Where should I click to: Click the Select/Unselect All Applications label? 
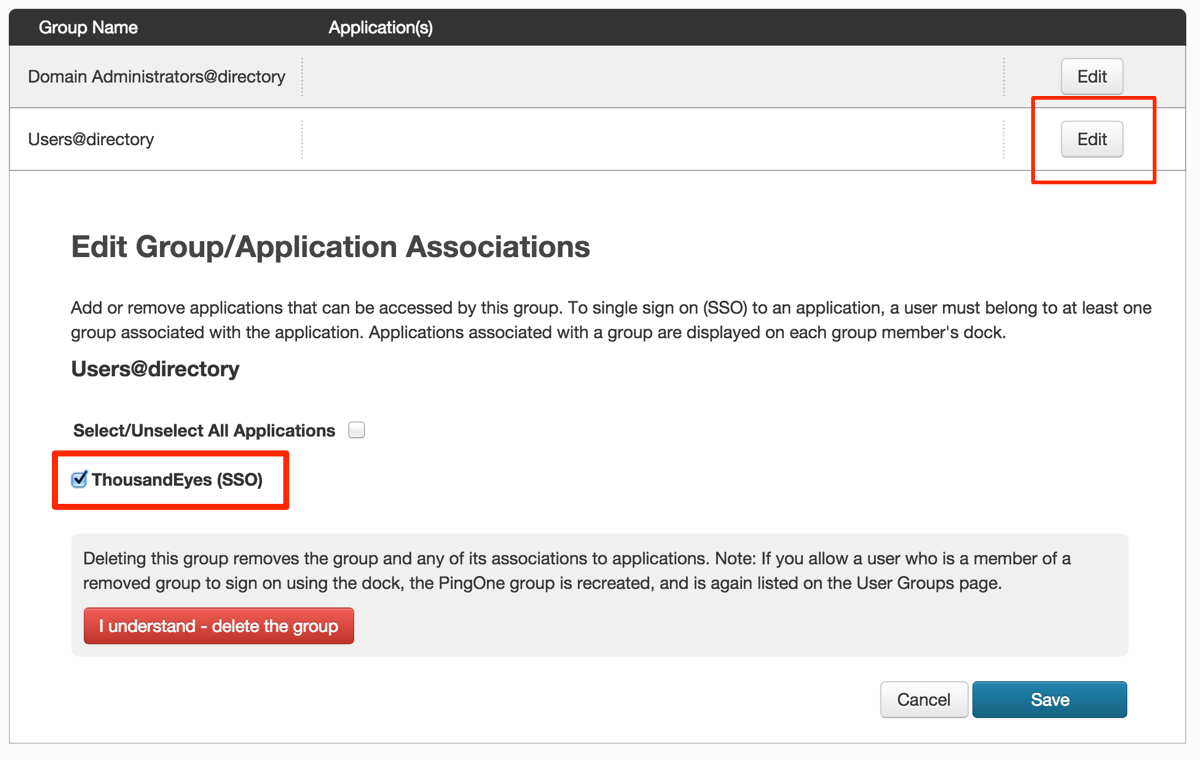[204, 431]
